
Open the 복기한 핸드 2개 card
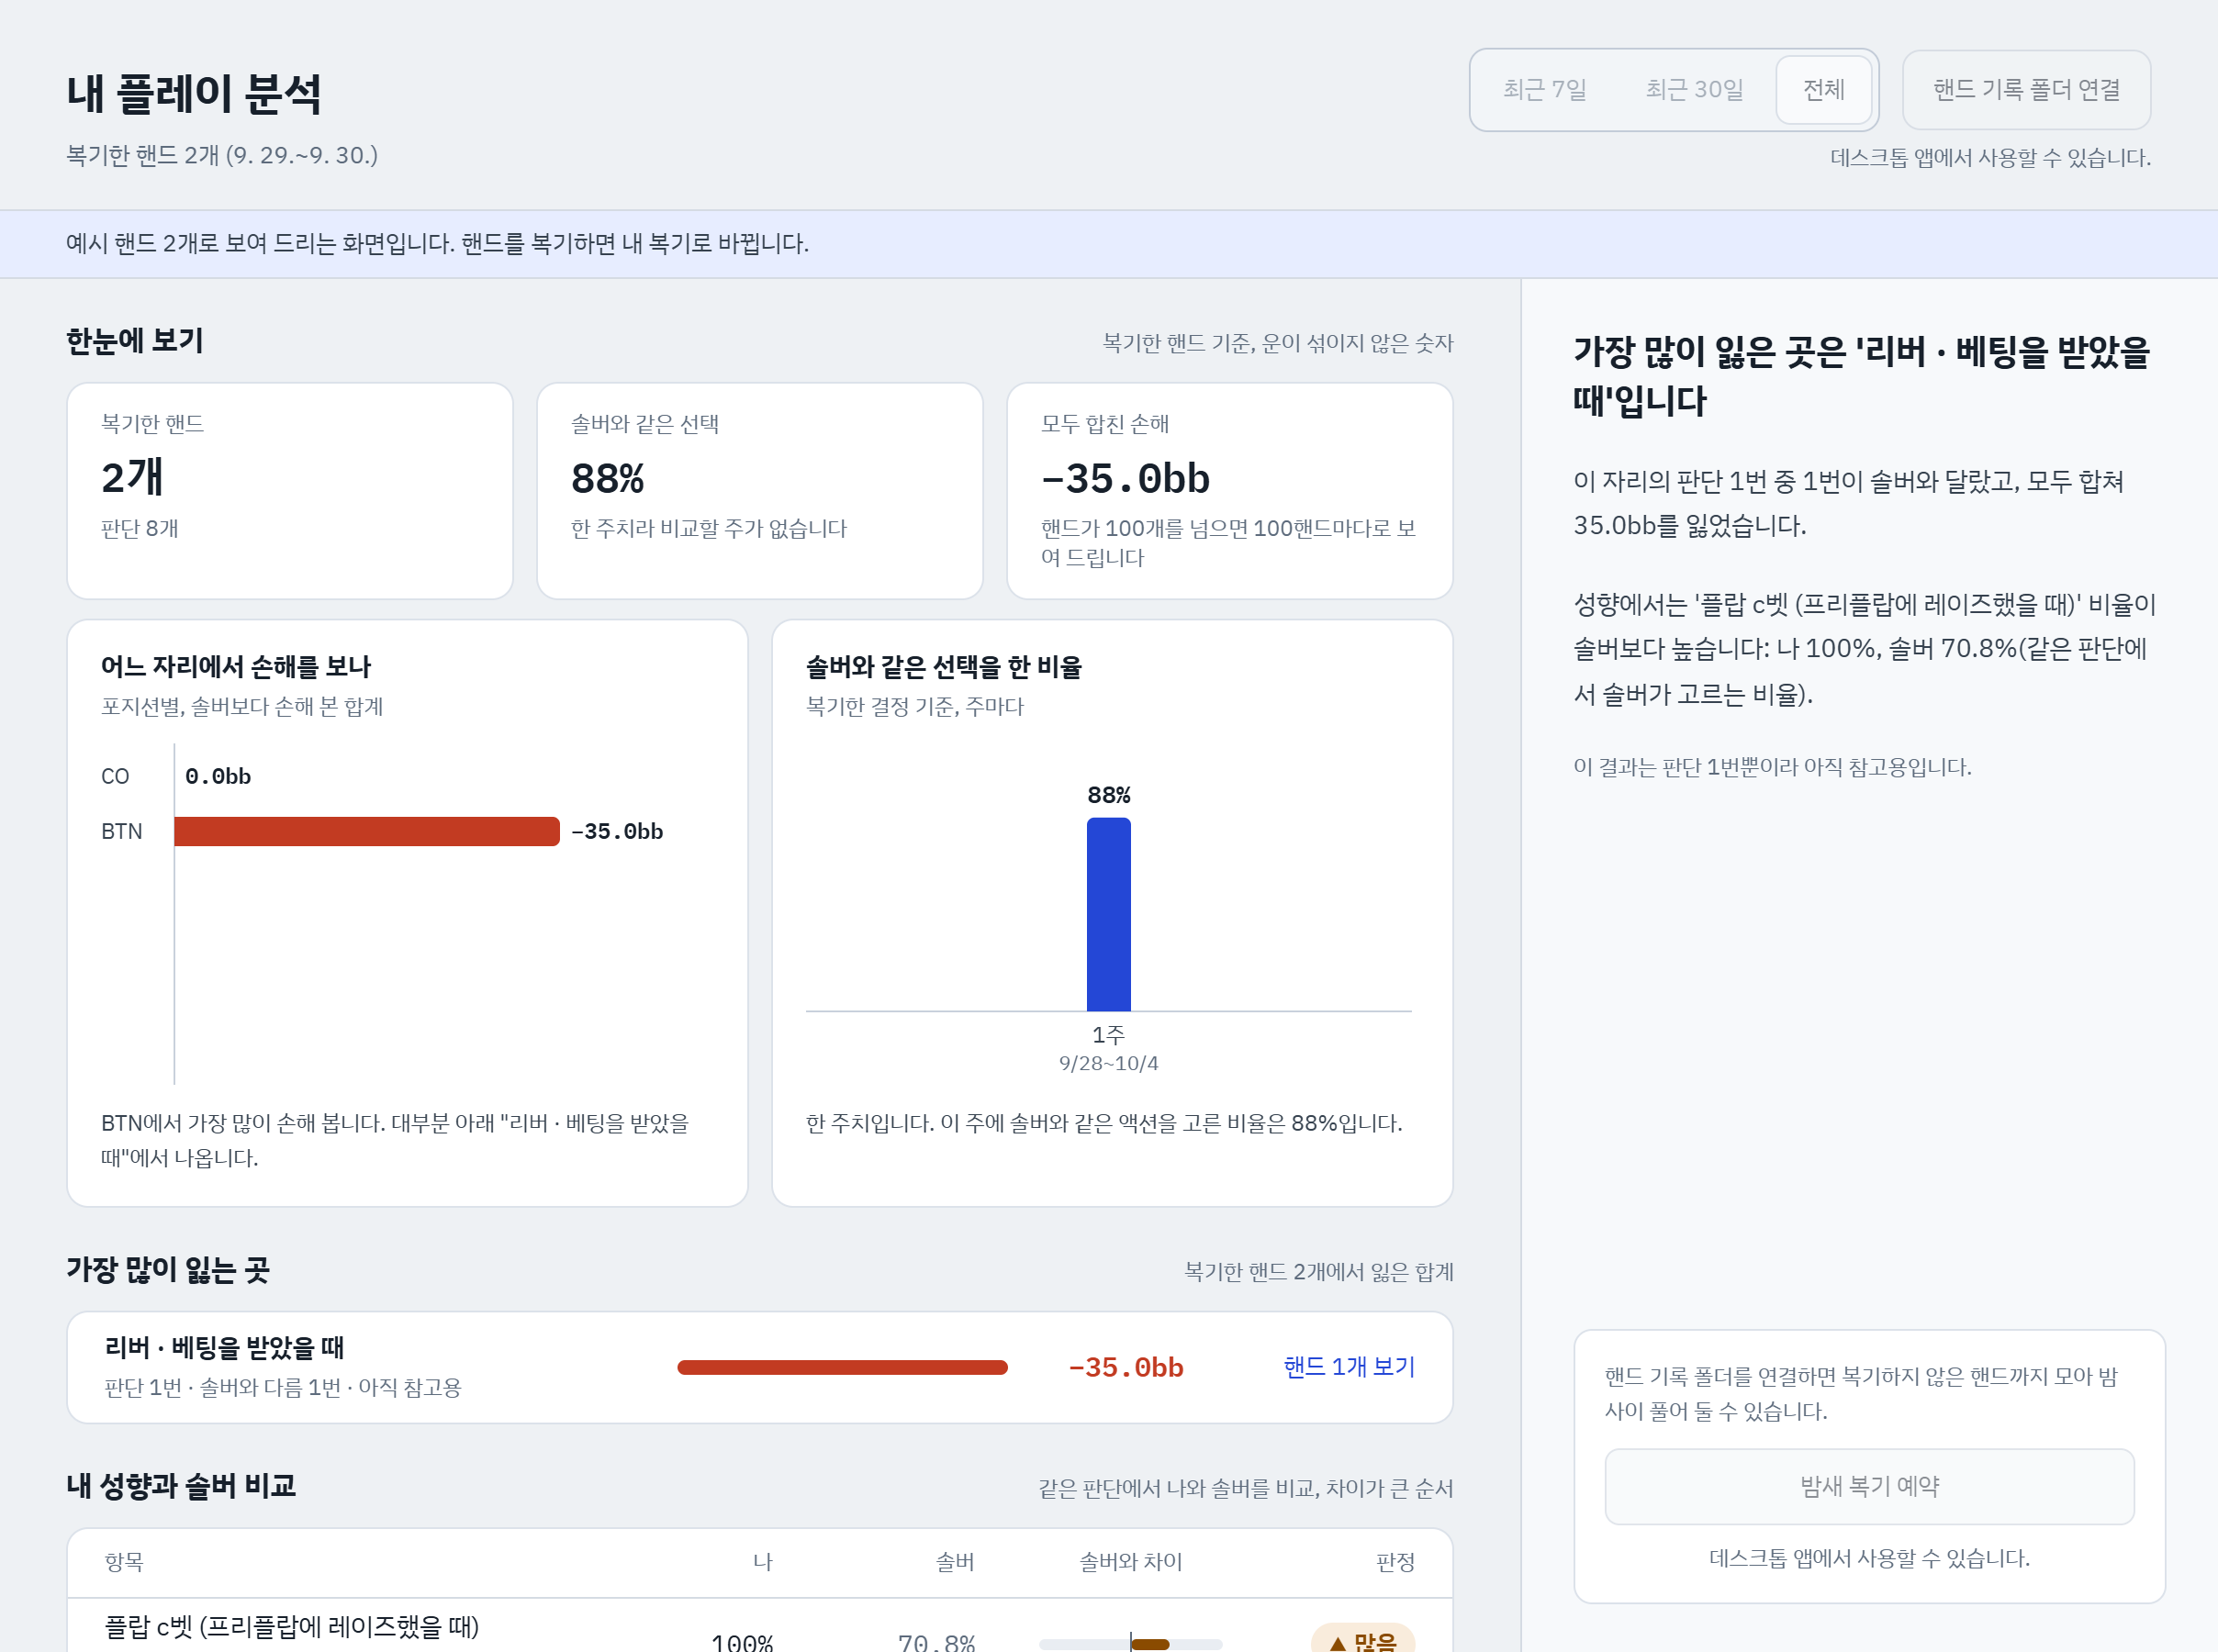click(x=290, y=491)
